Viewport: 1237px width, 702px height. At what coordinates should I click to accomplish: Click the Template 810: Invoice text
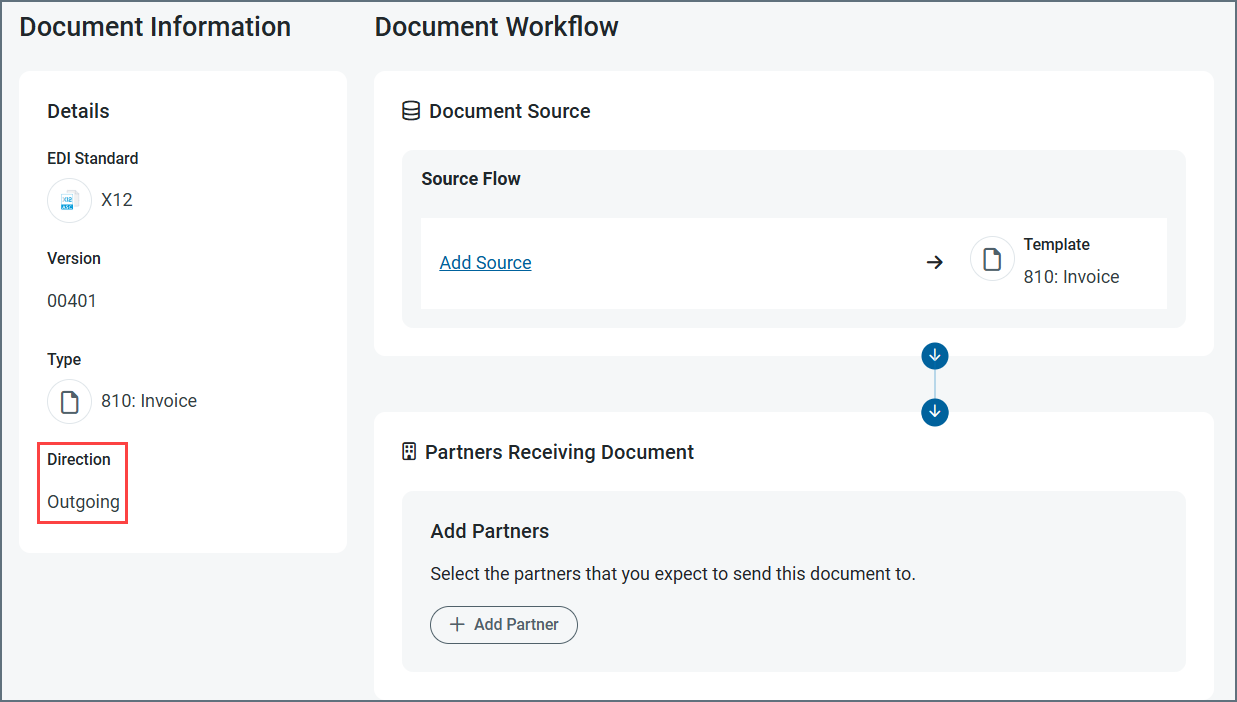(x=1071, y=277)
